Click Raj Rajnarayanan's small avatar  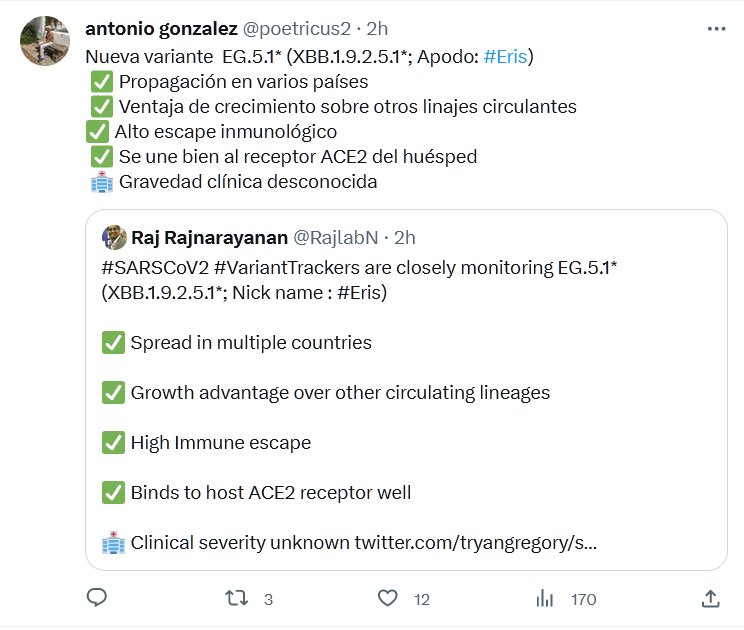click(x=113, y=237)
